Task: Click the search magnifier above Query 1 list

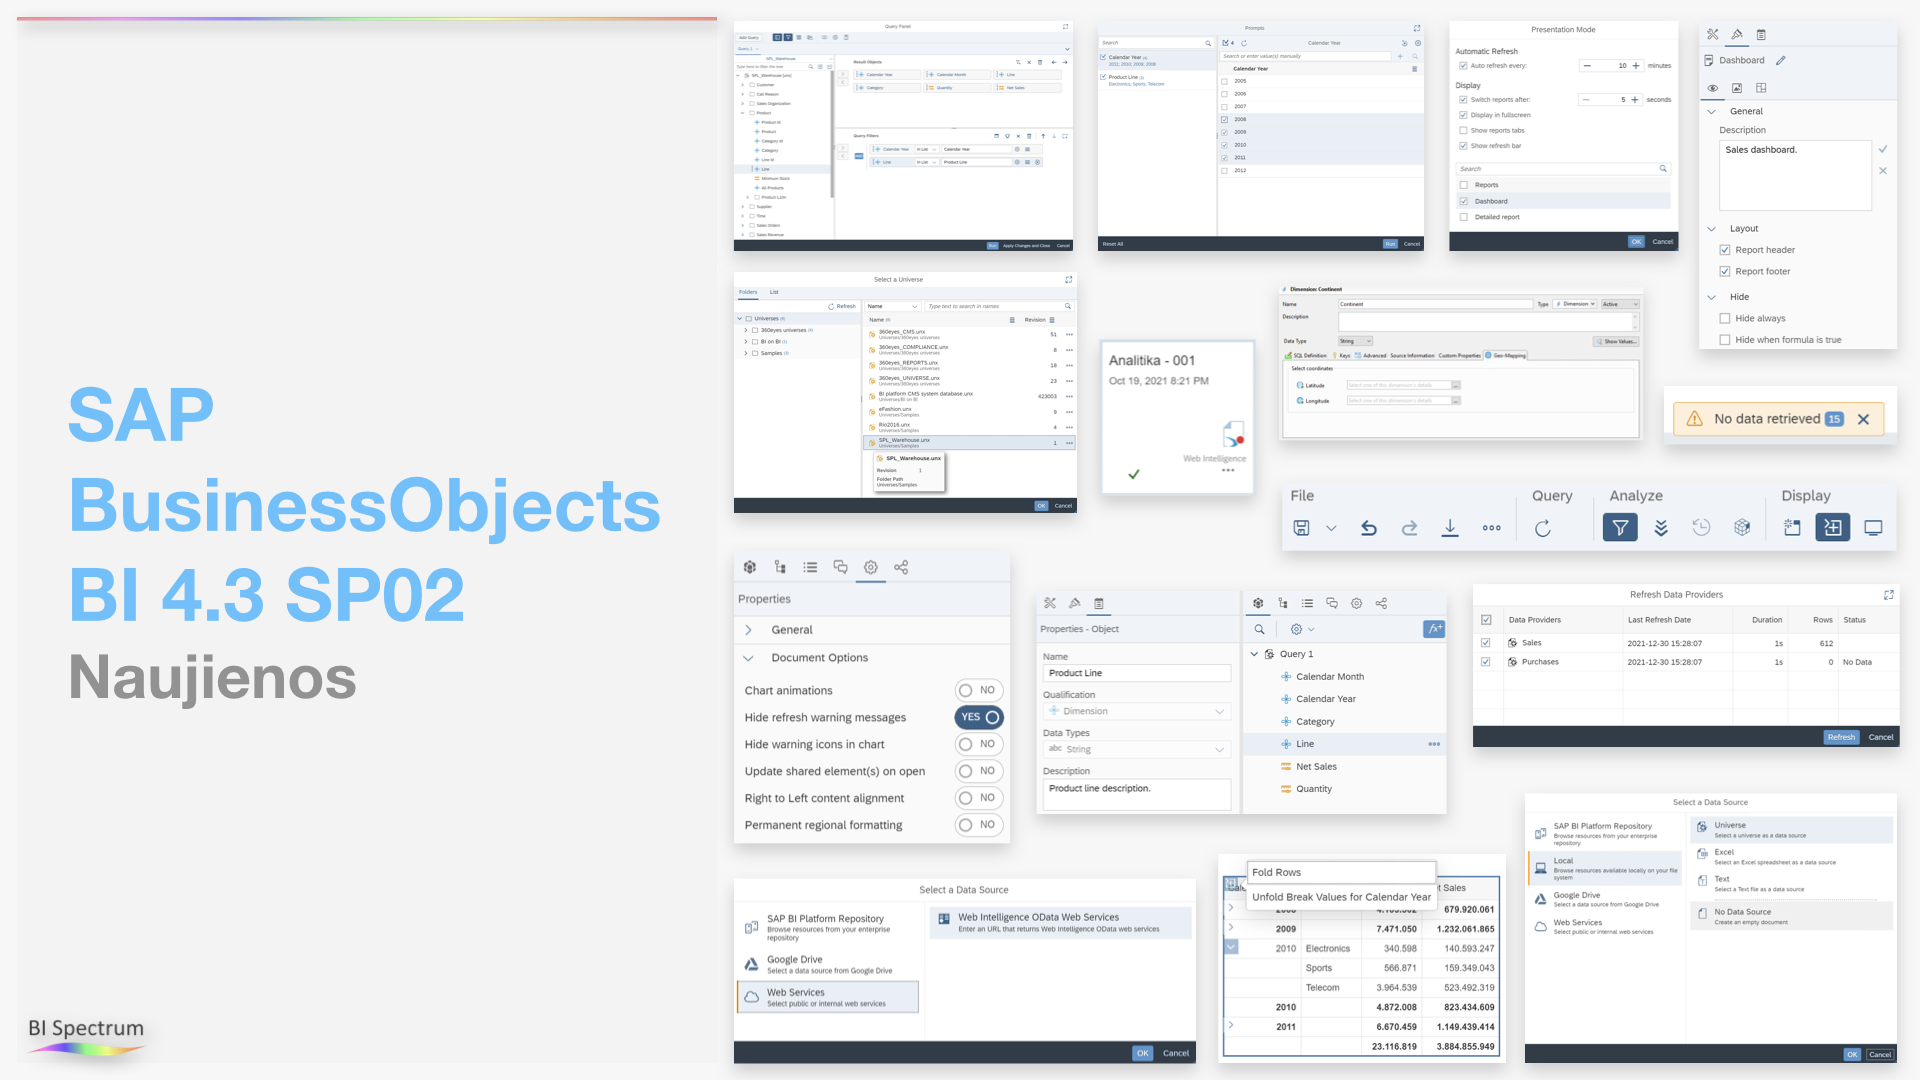Action: tap(1259, 629)
